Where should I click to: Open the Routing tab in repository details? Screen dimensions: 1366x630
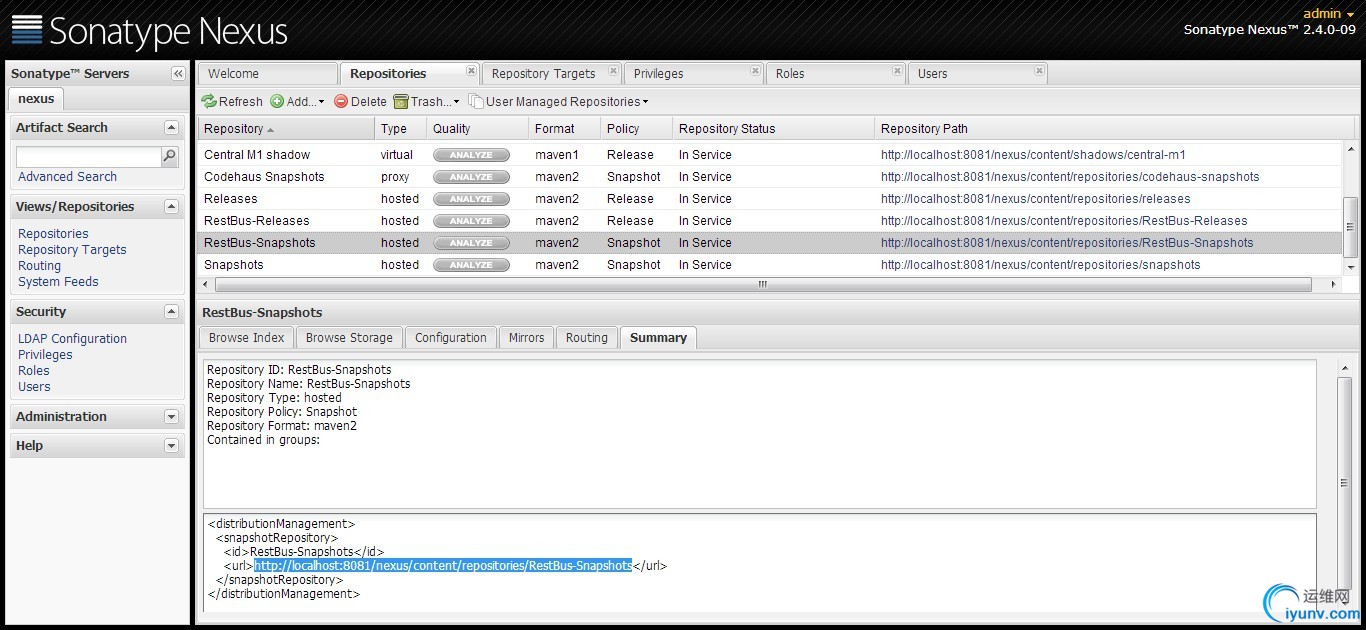tap(586, 338)
